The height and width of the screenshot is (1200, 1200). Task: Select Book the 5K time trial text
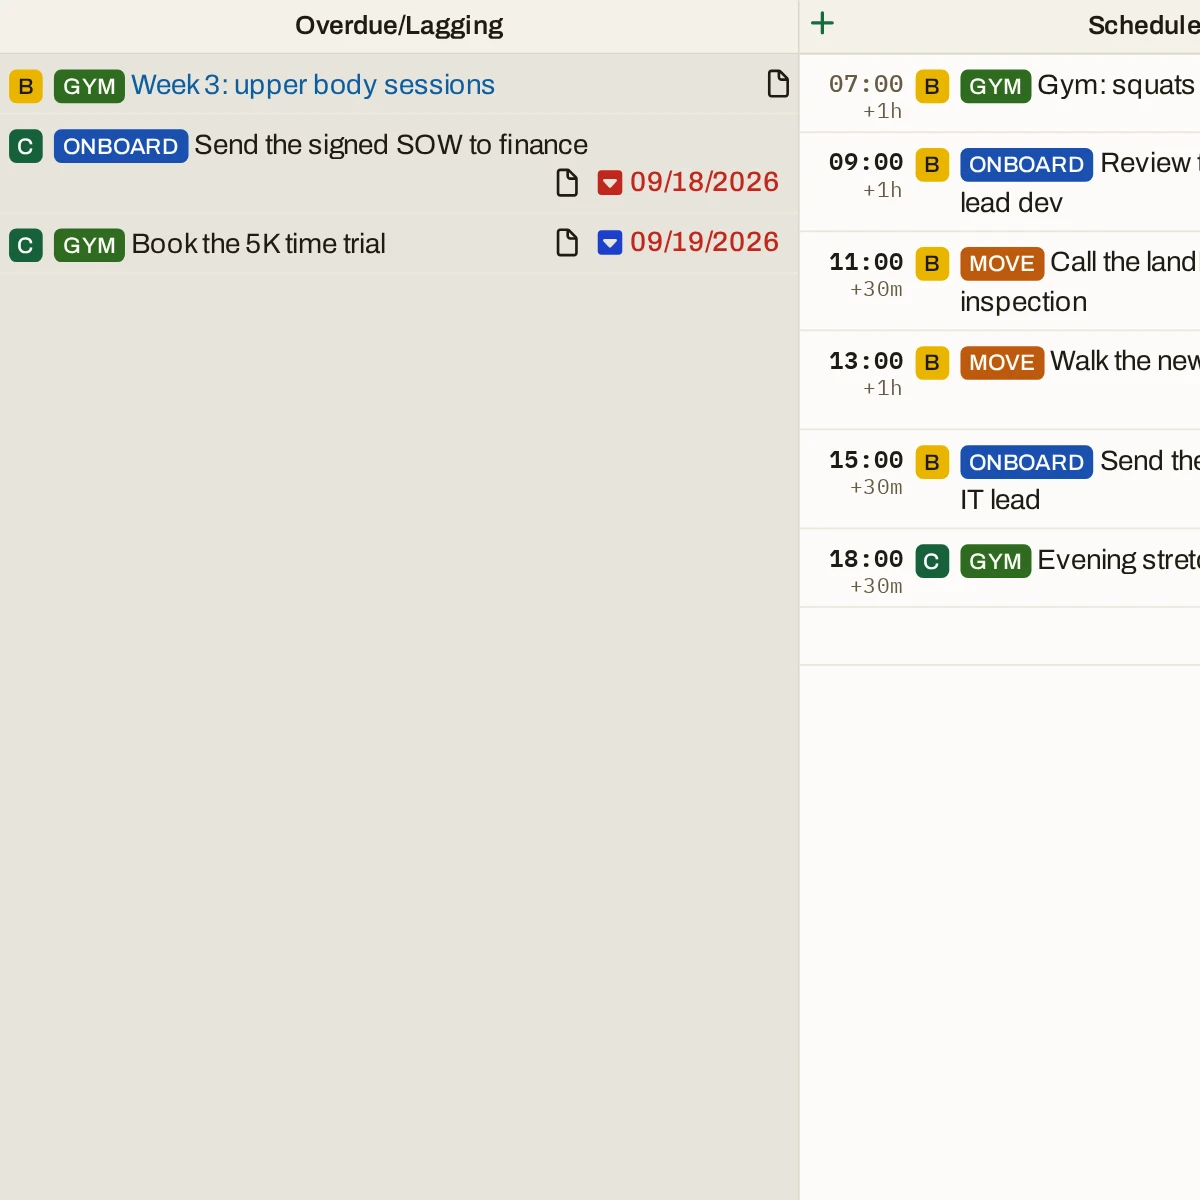coord(259,244)
